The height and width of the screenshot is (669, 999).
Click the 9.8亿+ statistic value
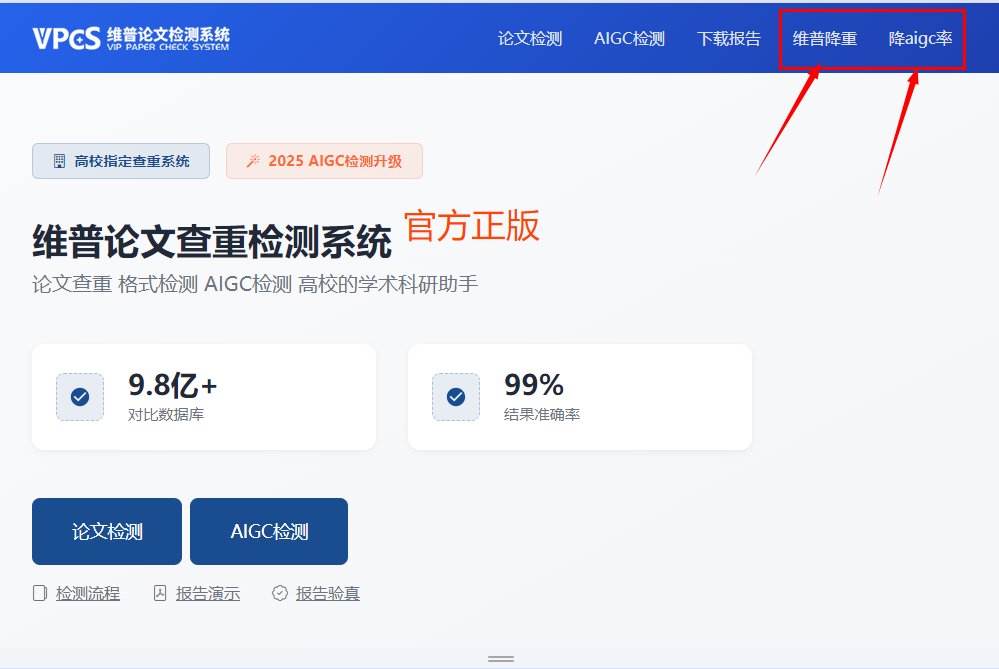(173, 385)
